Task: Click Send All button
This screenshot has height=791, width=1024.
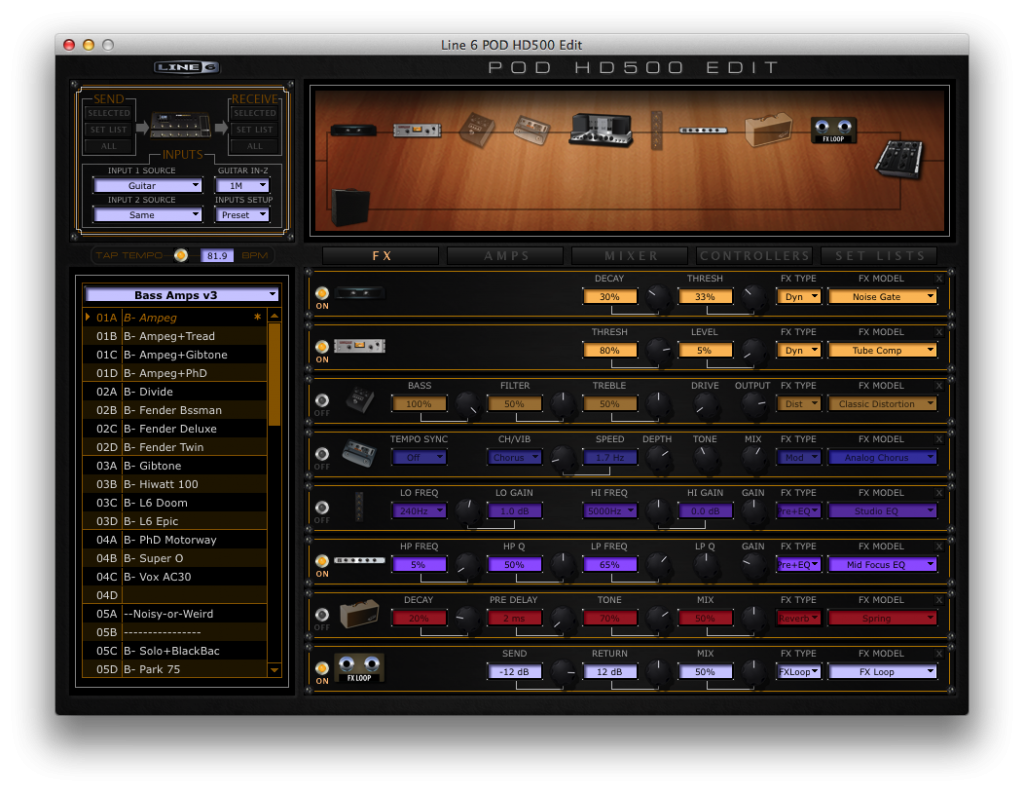Action: pyautogui.click(x=109, y=146)
